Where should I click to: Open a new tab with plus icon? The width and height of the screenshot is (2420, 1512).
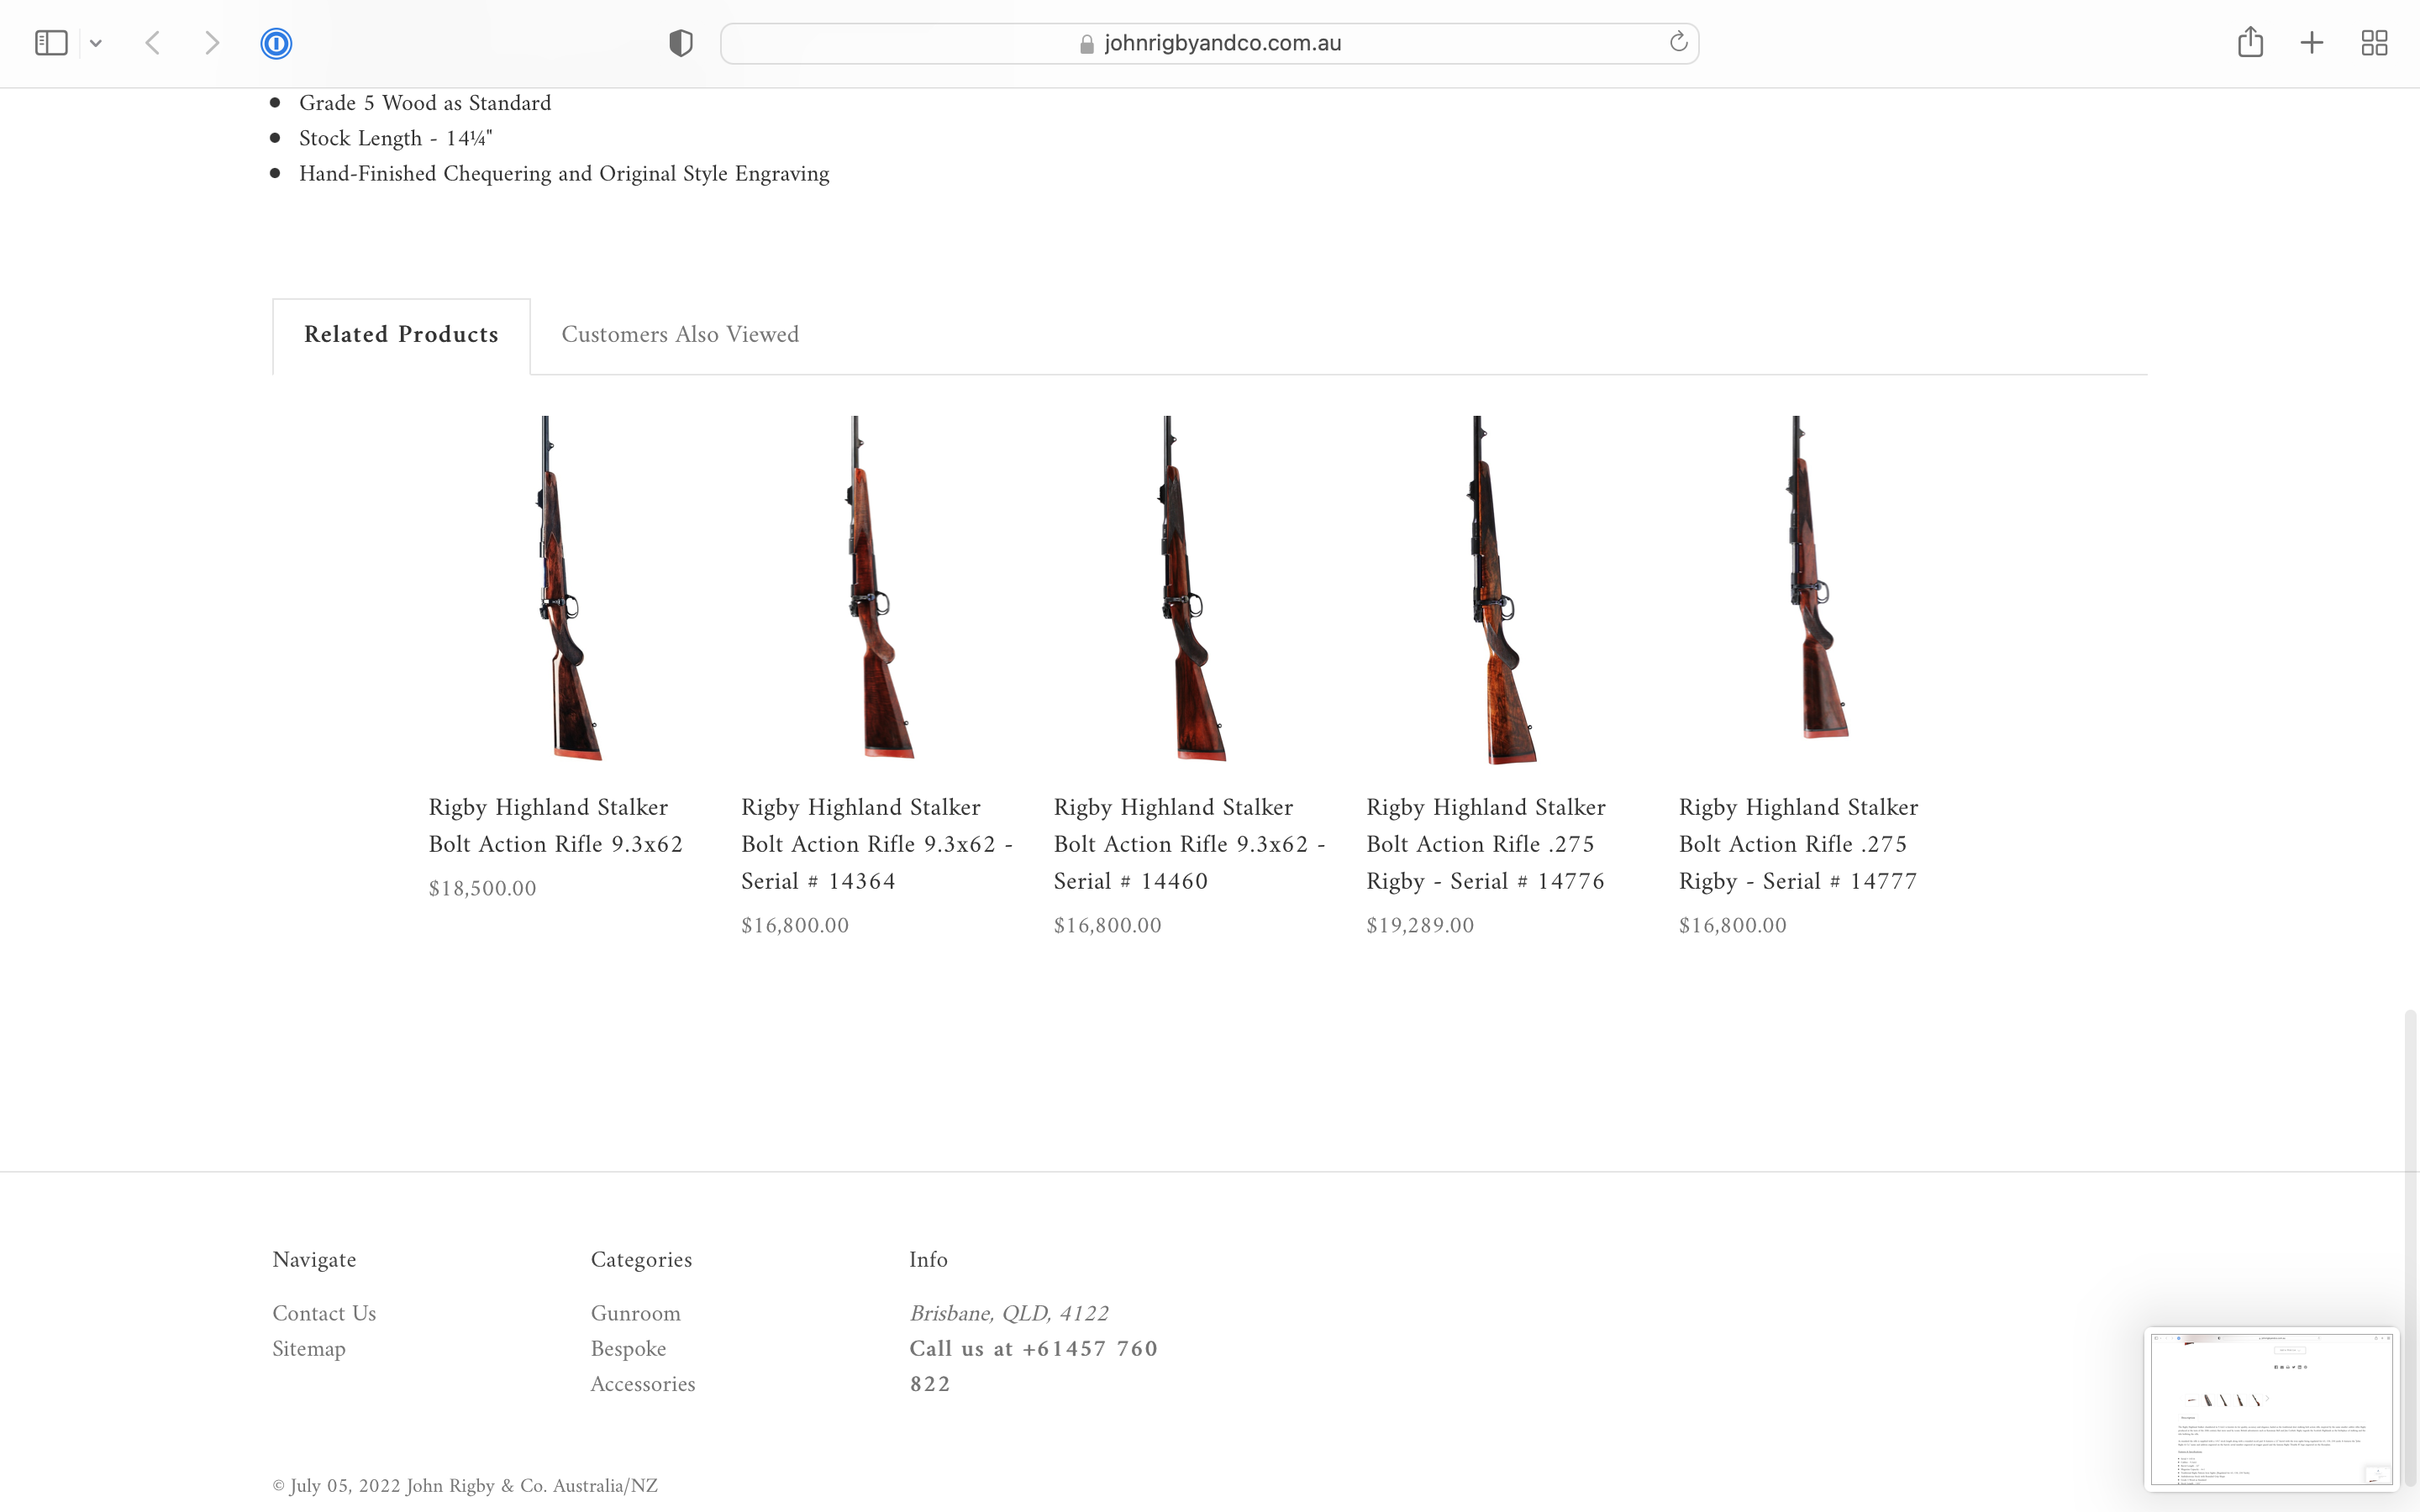[2311, 43]
